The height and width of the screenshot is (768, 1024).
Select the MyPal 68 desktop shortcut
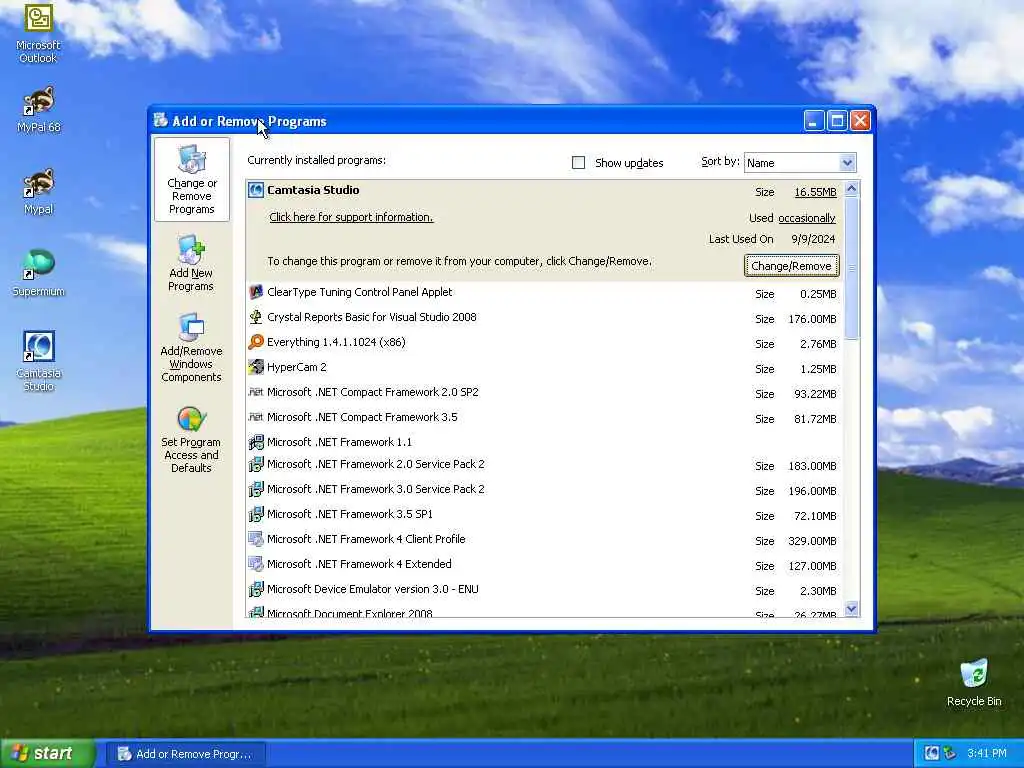[38, 110]
